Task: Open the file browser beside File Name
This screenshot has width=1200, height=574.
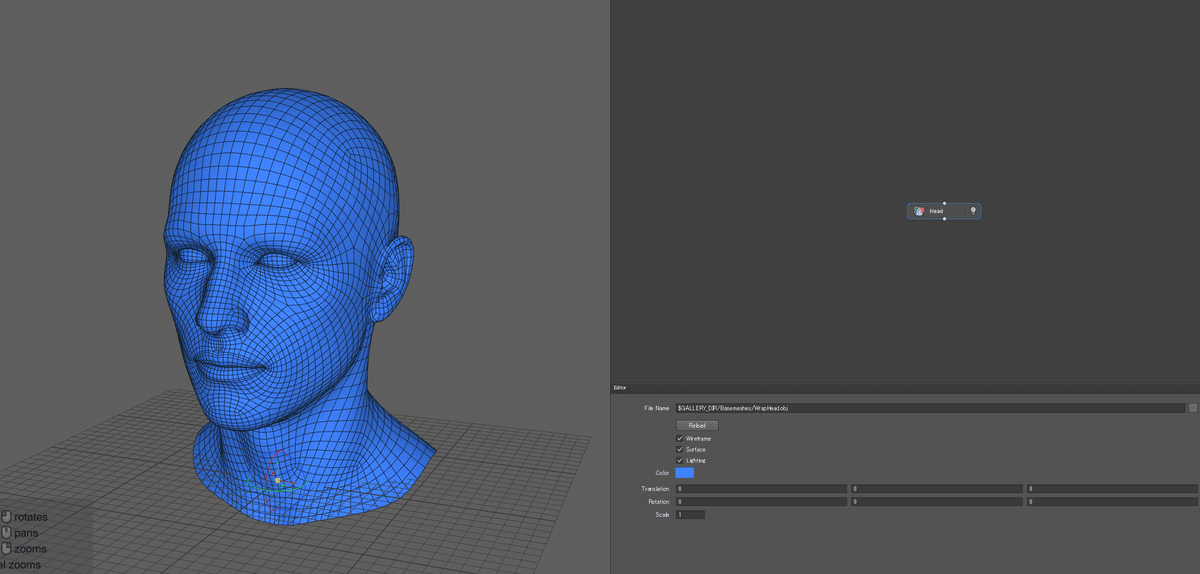Action: (x=1192, y=408)
